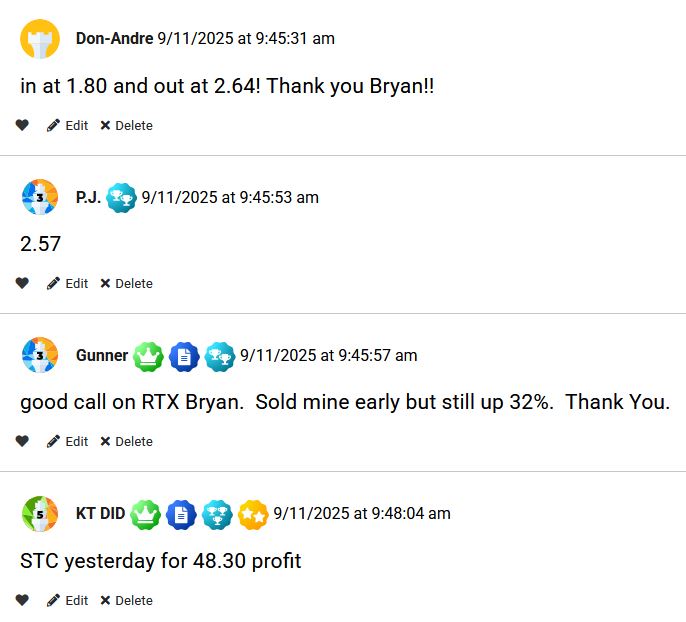The height and width of the screenshot is (622, 686).
Task: Delete Don-Andre's comment
Action: coord(127,126)
